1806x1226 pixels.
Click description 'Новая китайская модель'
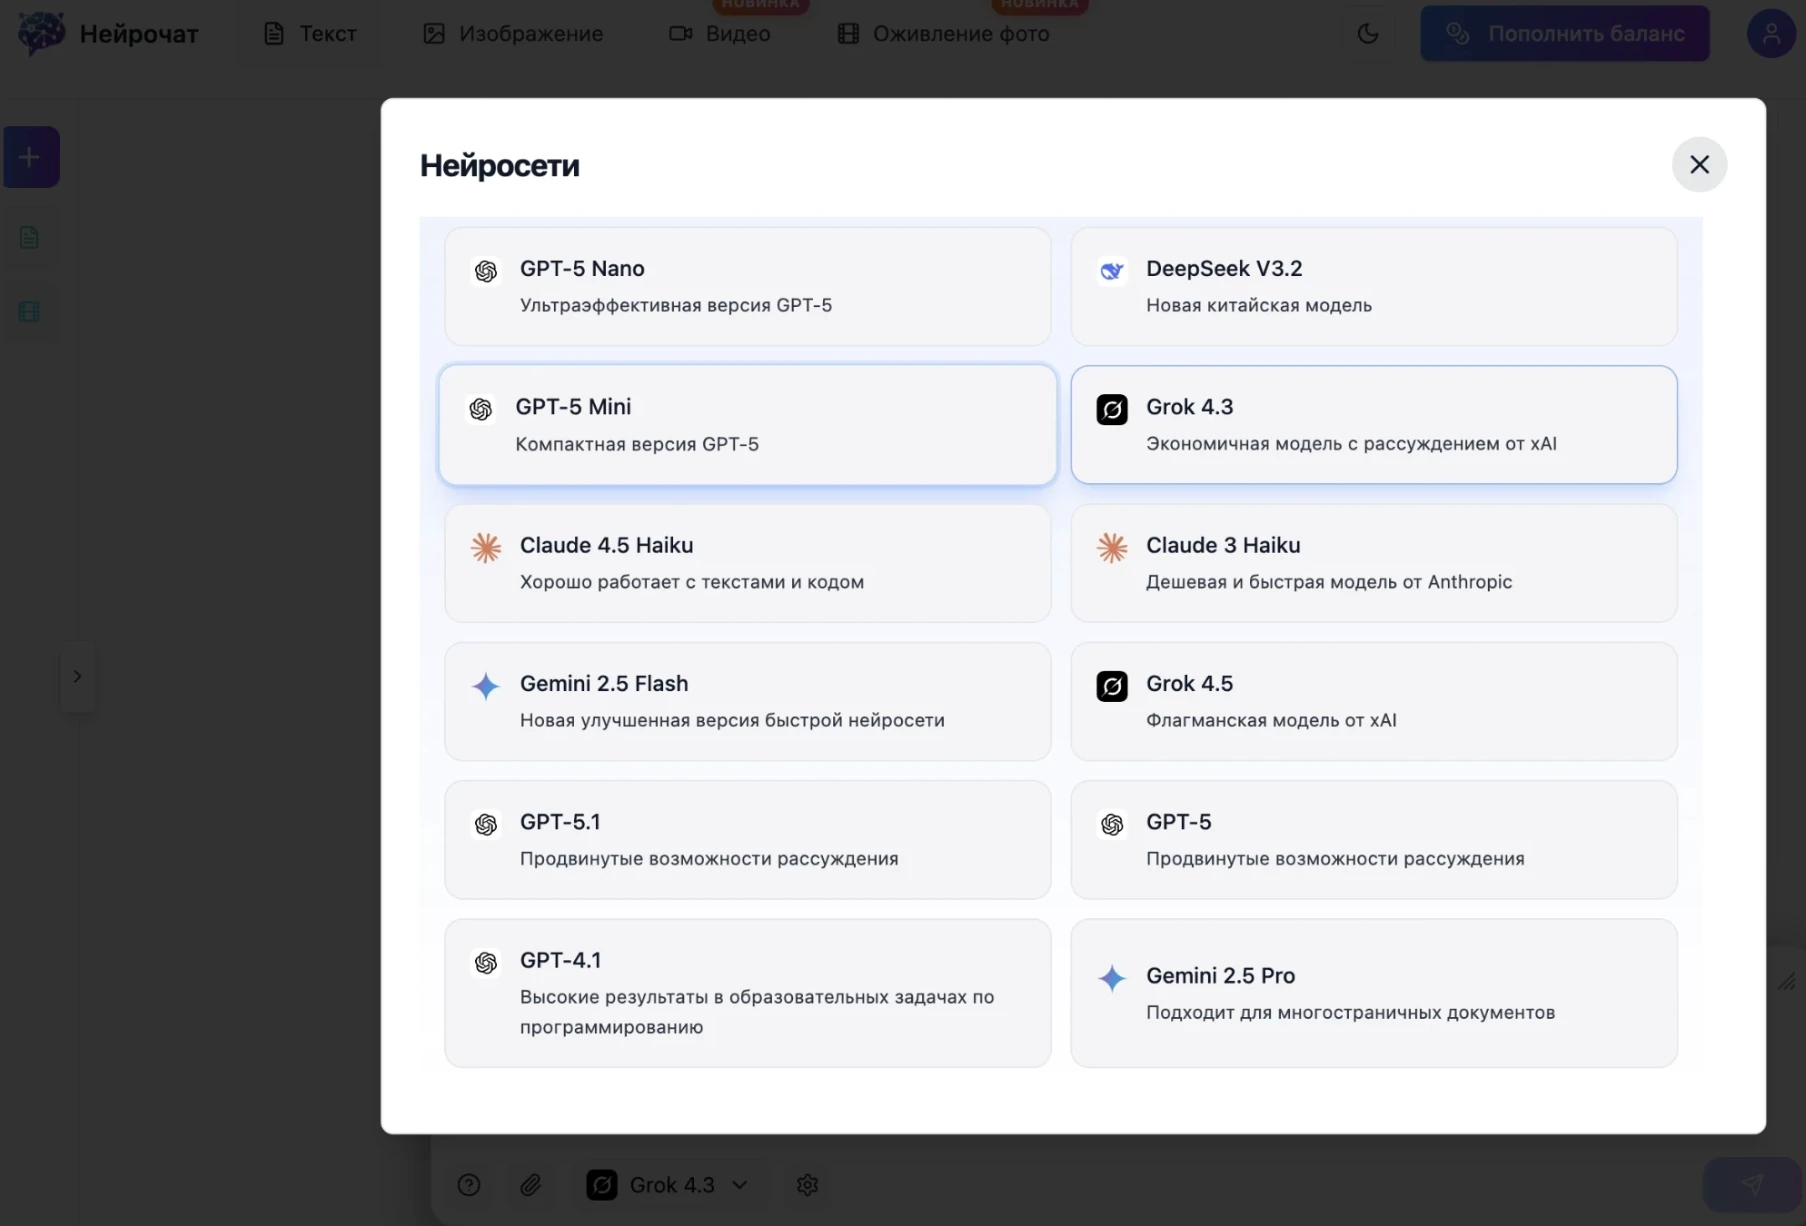(1259, 305)
